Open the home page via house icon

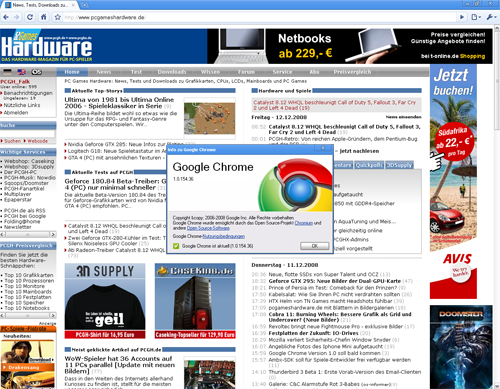(44, 17)
